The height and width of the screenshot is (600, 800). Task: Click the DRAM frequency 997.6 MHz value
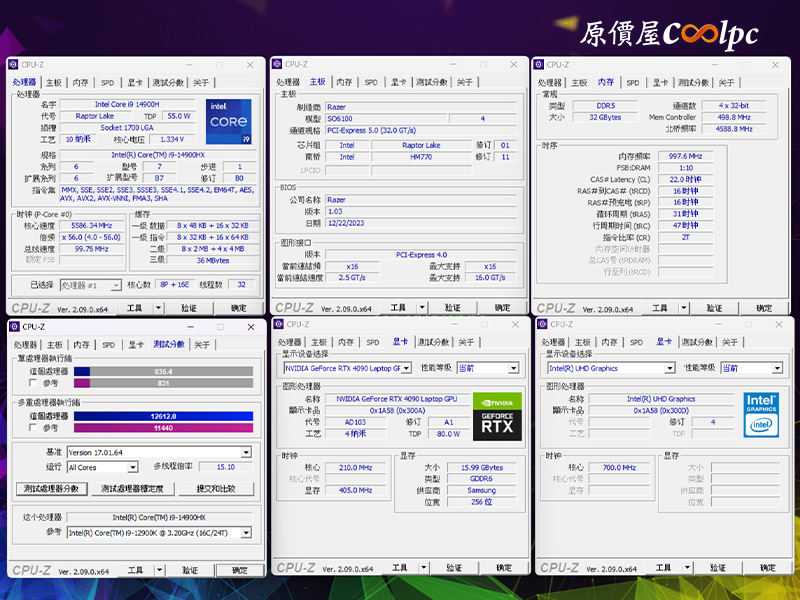pos(685,156)
